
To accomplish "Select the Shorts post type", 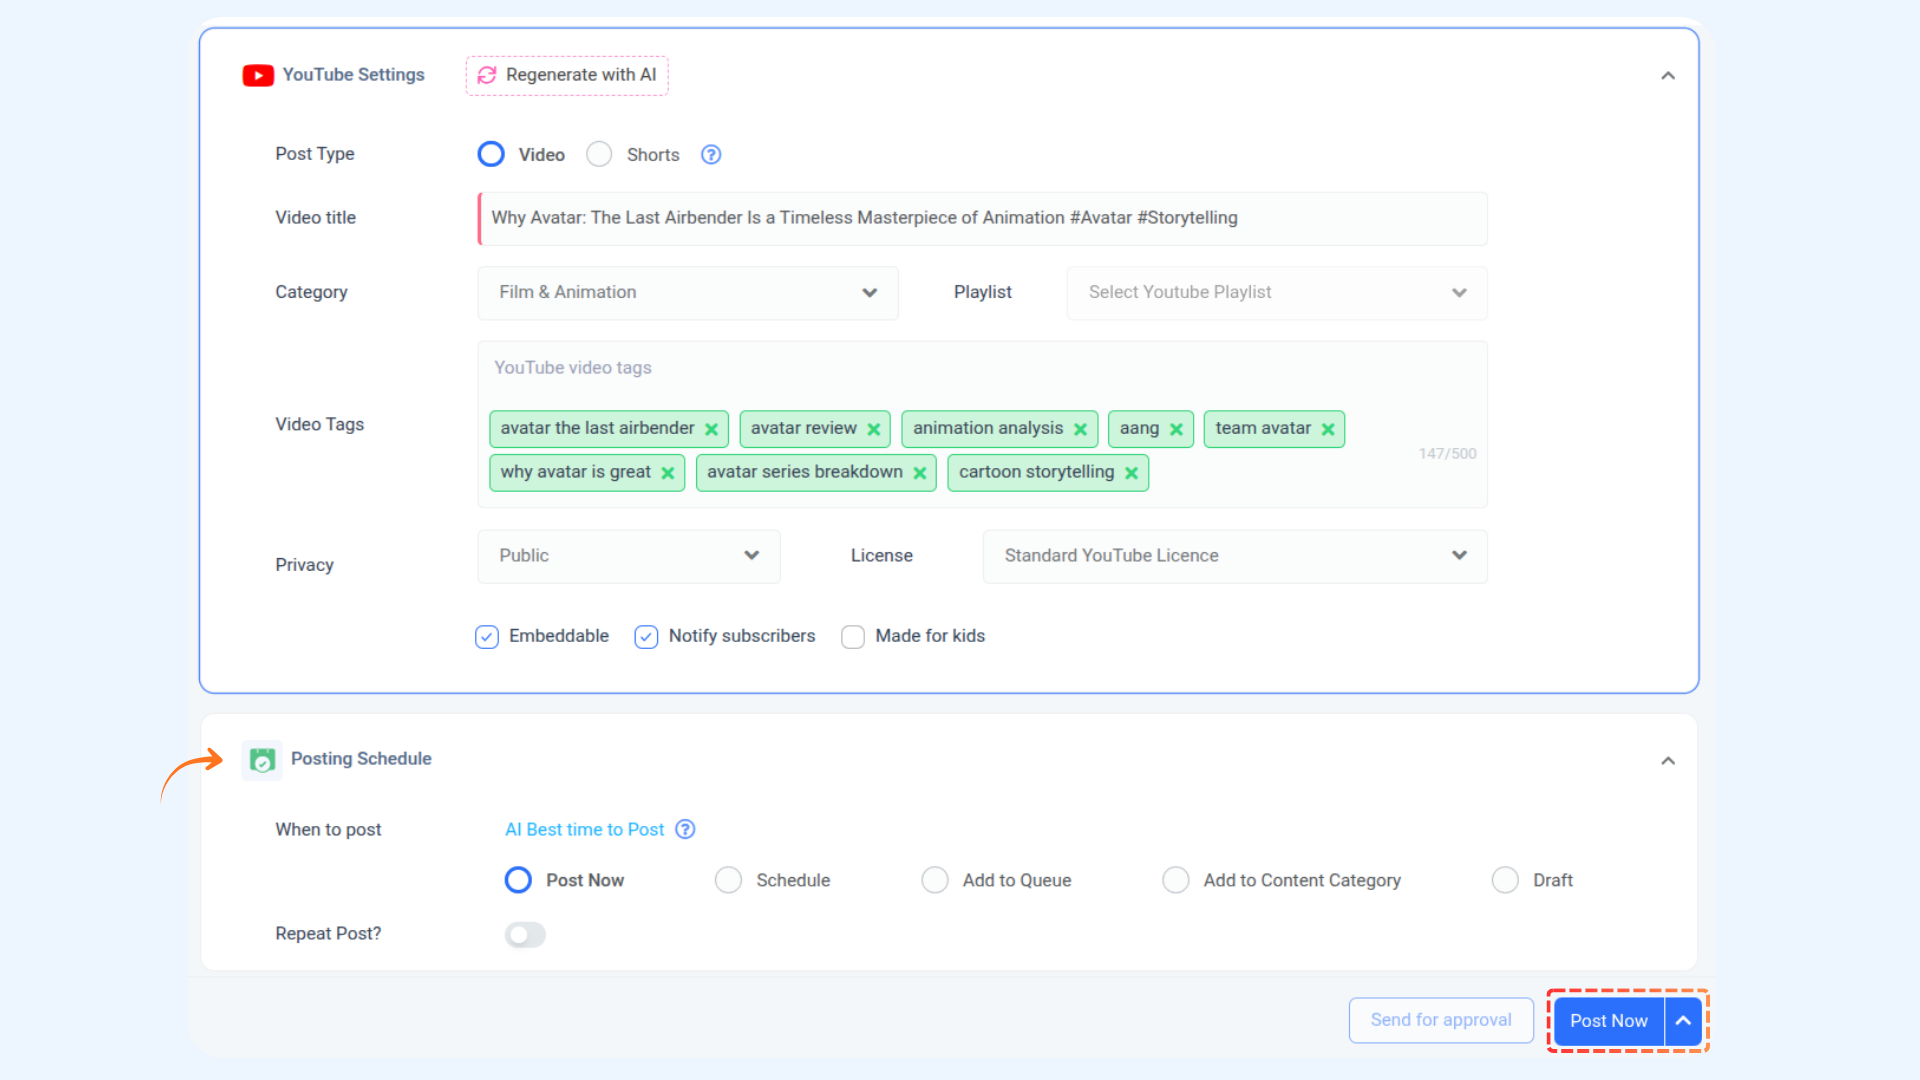I will tap(599, 154).
